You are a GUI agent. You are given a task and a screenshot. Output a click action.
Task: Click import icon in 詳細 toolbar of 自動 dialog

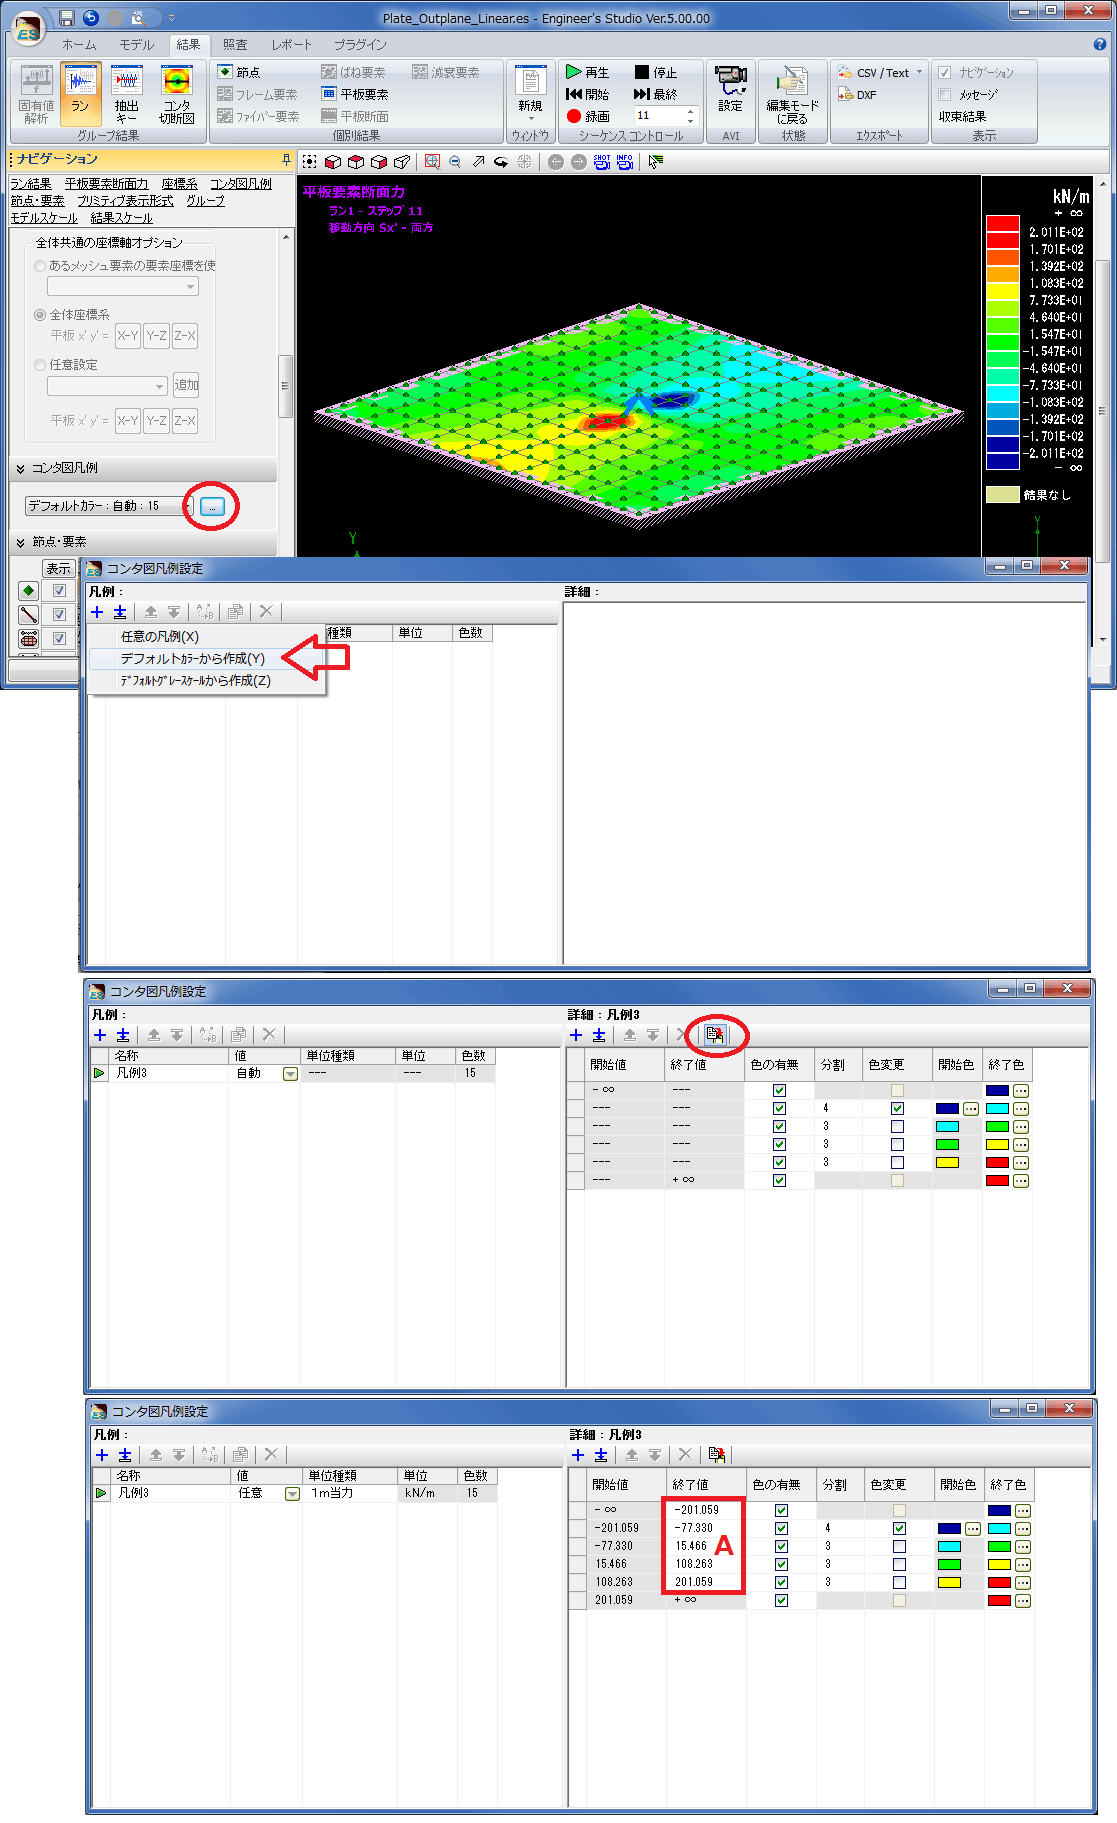pos(715,1035)
